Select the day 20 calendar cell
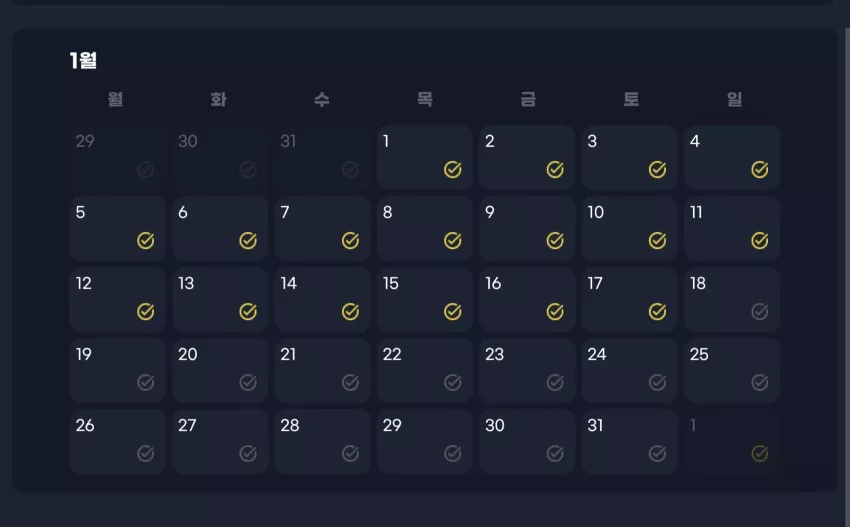The width and height of the screenshot is (850, 527). coord(220,371)
